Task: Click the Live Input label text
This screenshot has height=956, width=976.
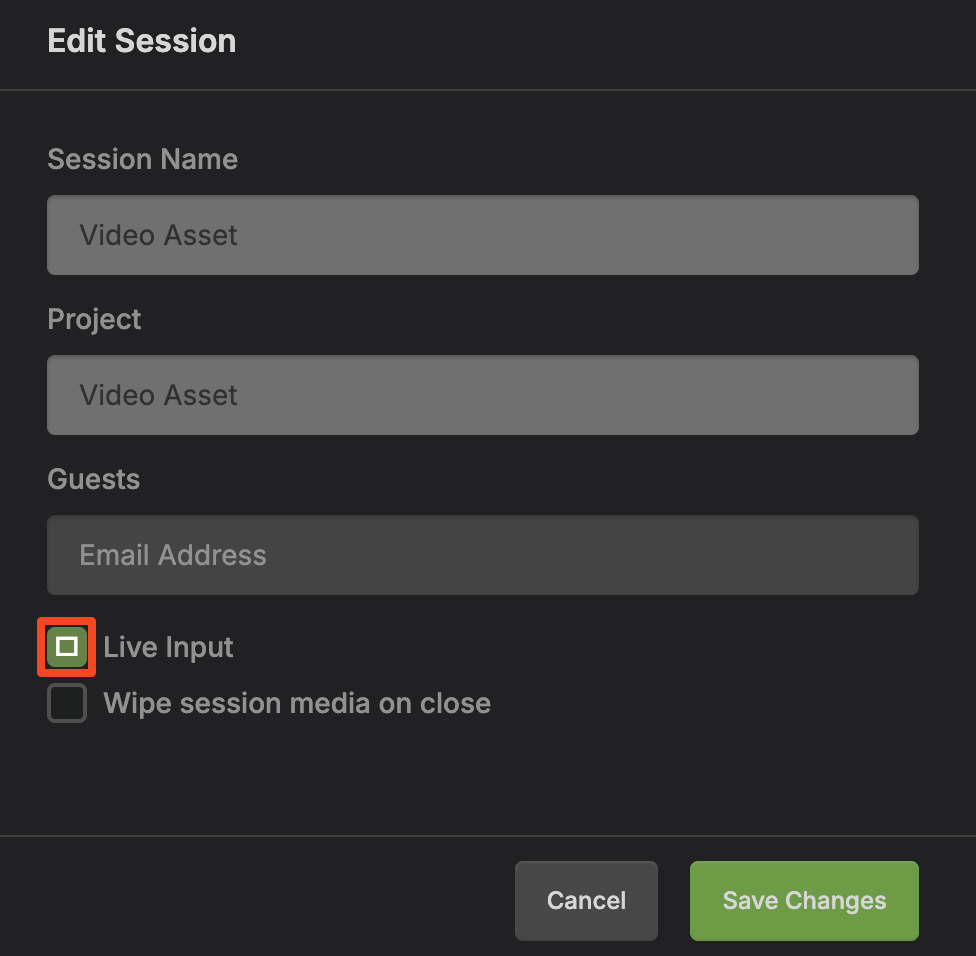Action: coord(168,647)
